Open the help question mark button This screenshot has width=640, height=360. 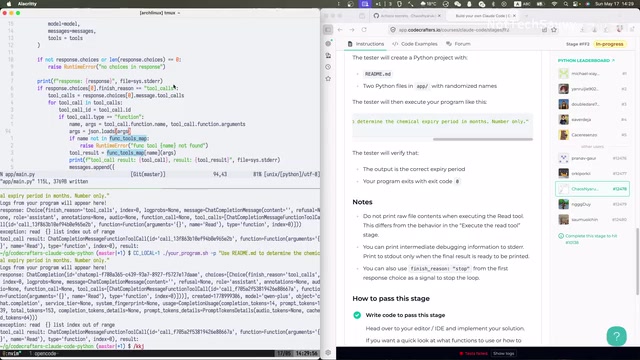pos(616,336)
